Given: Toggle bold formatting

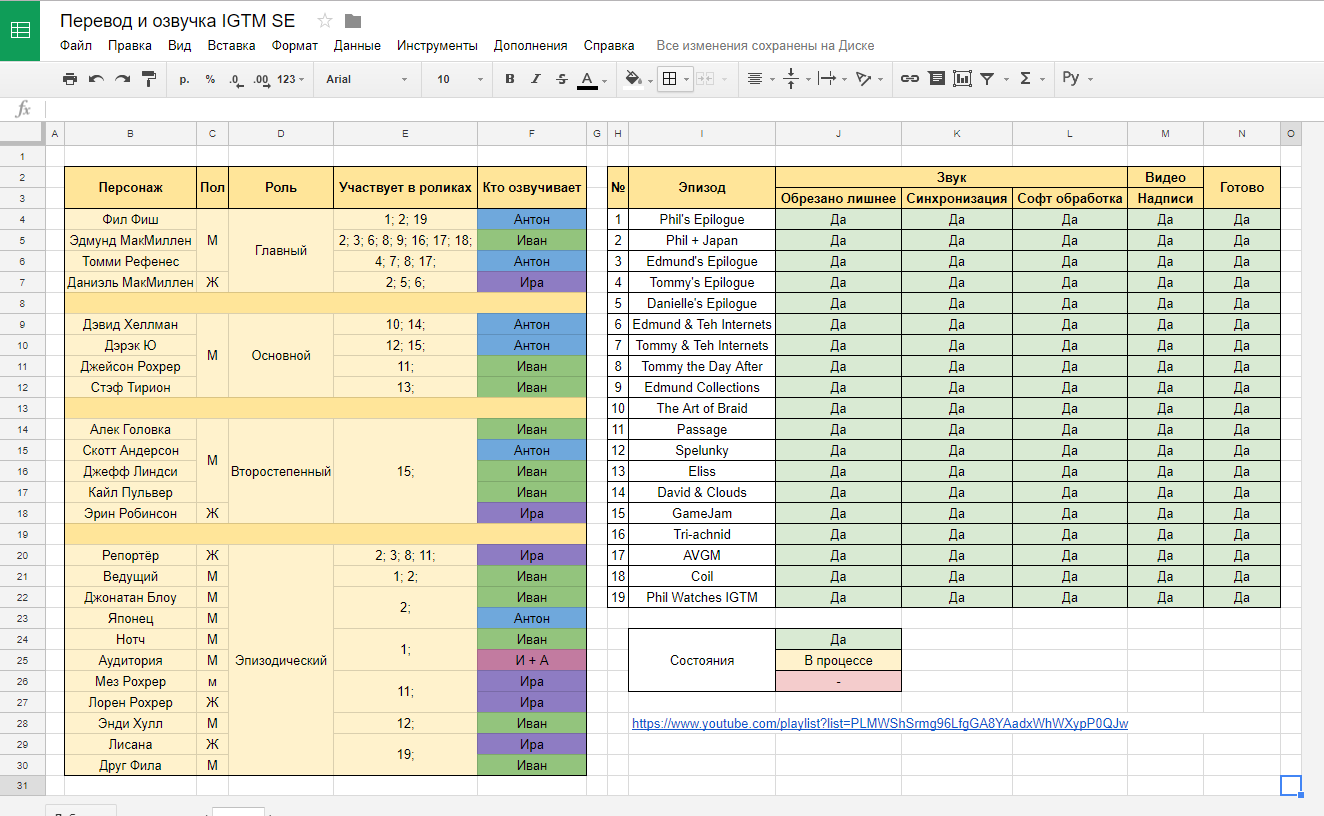Looking at the screenshot, I should (x=509, y=79).
